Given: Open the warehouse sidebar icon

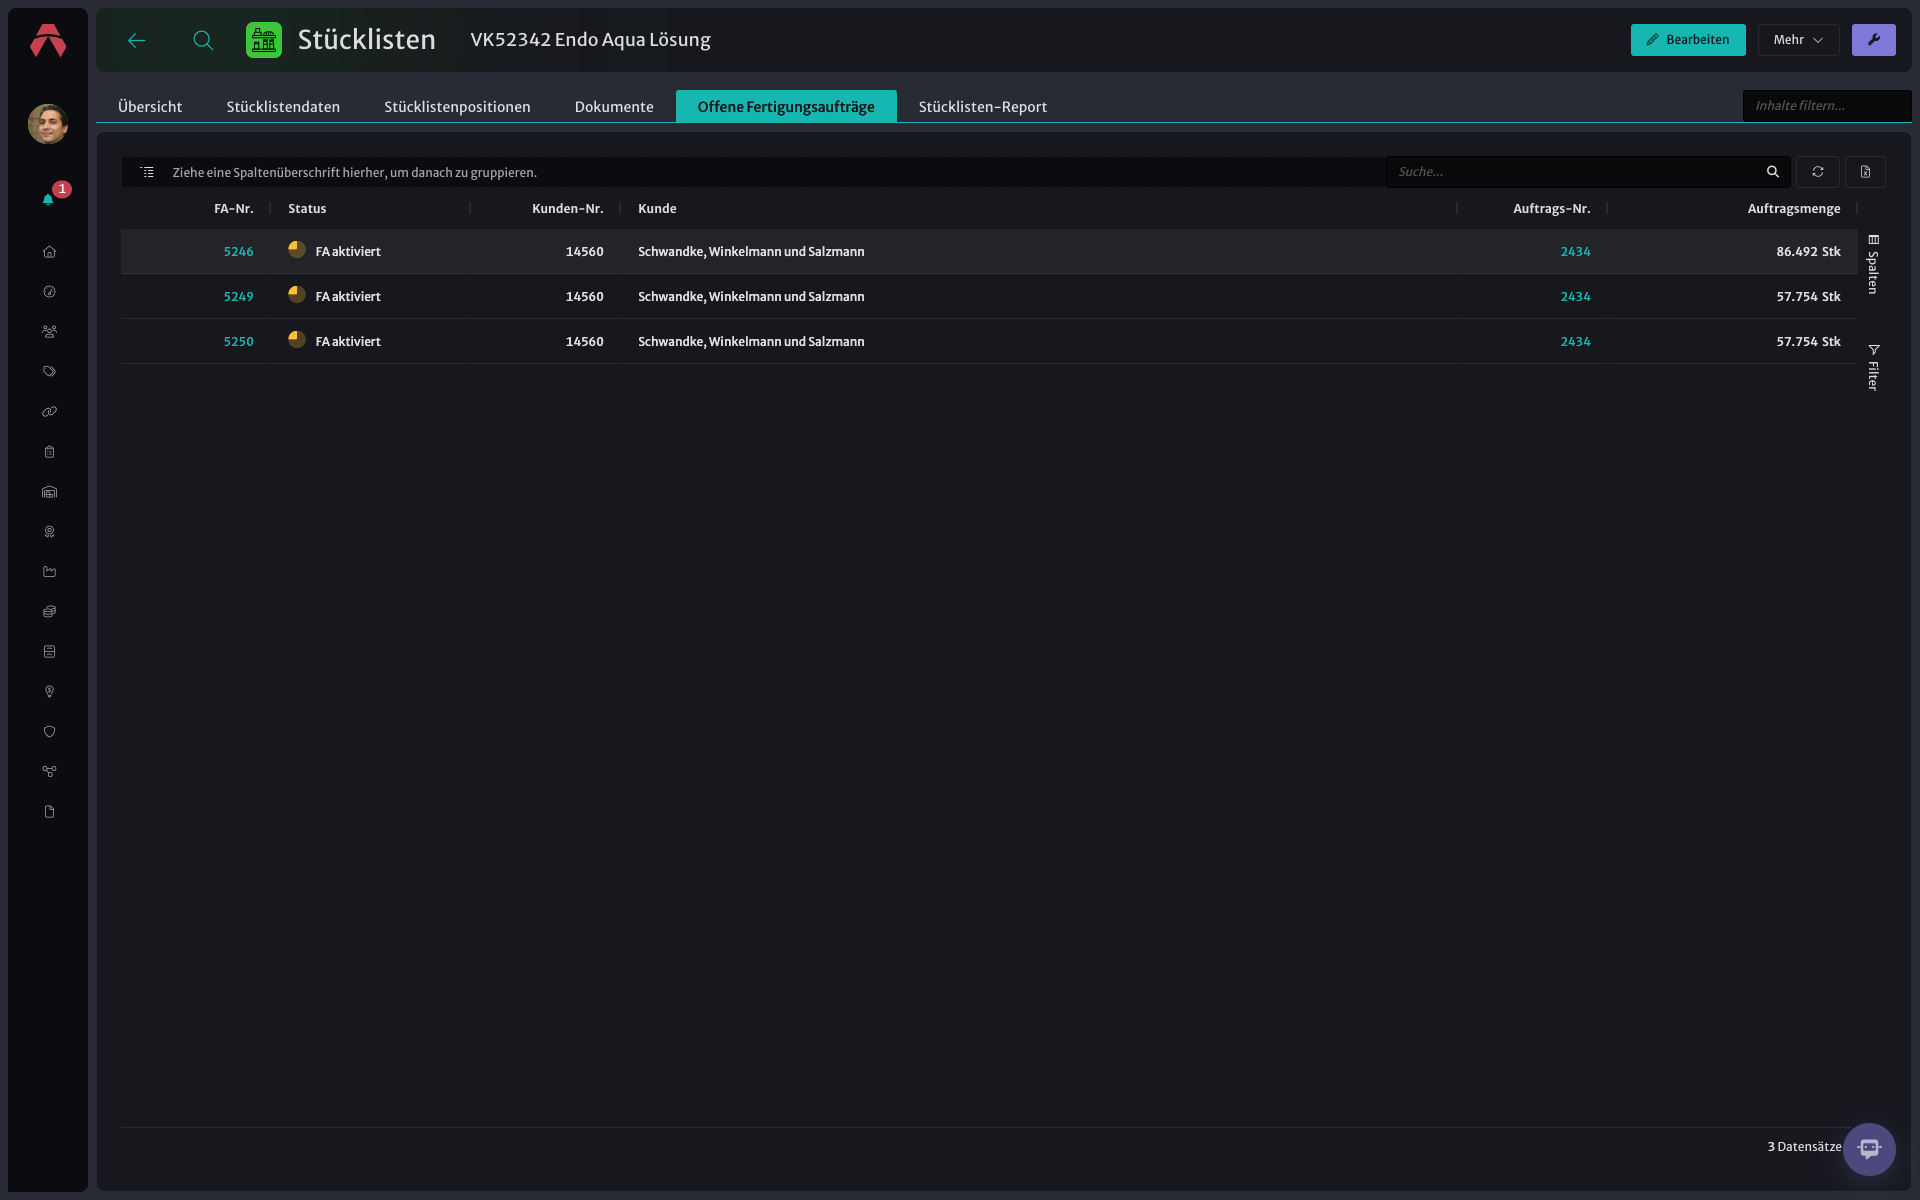Looking at the screenshot, I should point(49,492).
